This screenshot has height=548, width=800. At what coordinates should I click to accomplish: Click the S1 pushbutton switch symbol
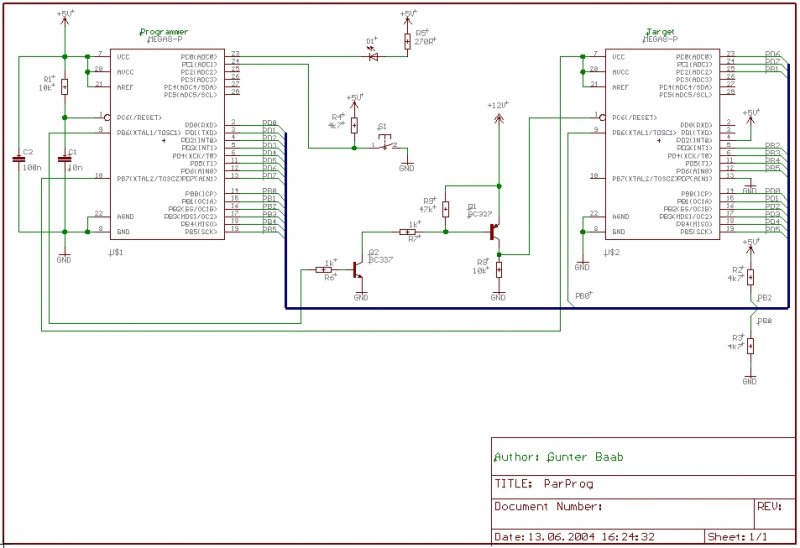pyautogui.click(x=384, y=145)
